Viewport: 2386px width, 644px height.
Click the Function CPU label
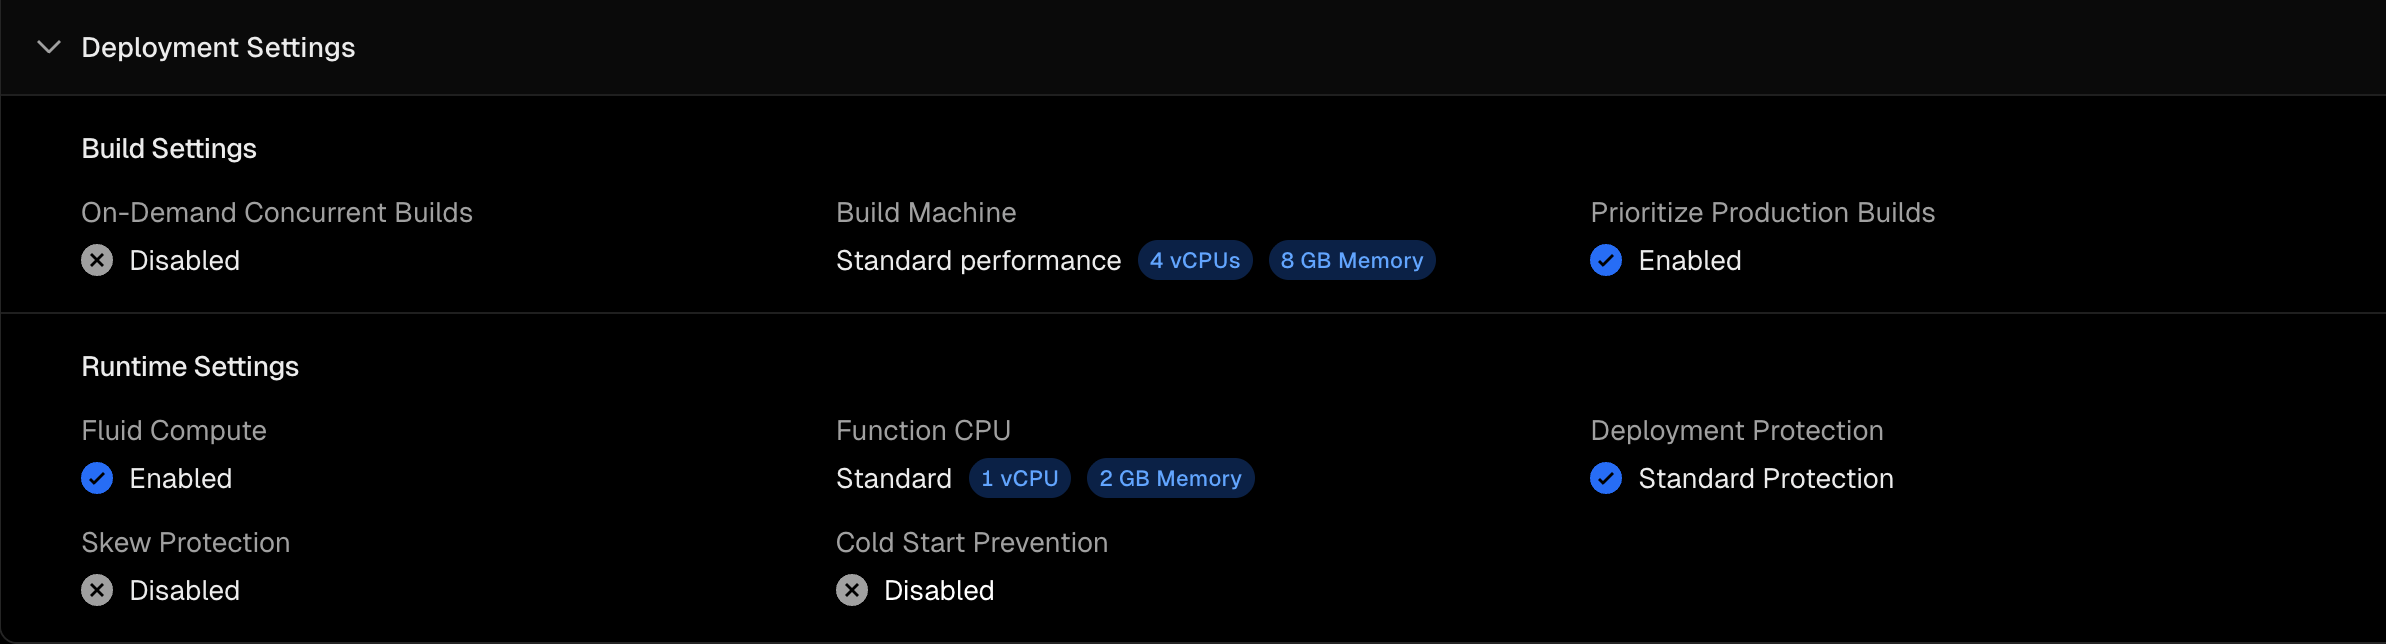coord(923,430)
